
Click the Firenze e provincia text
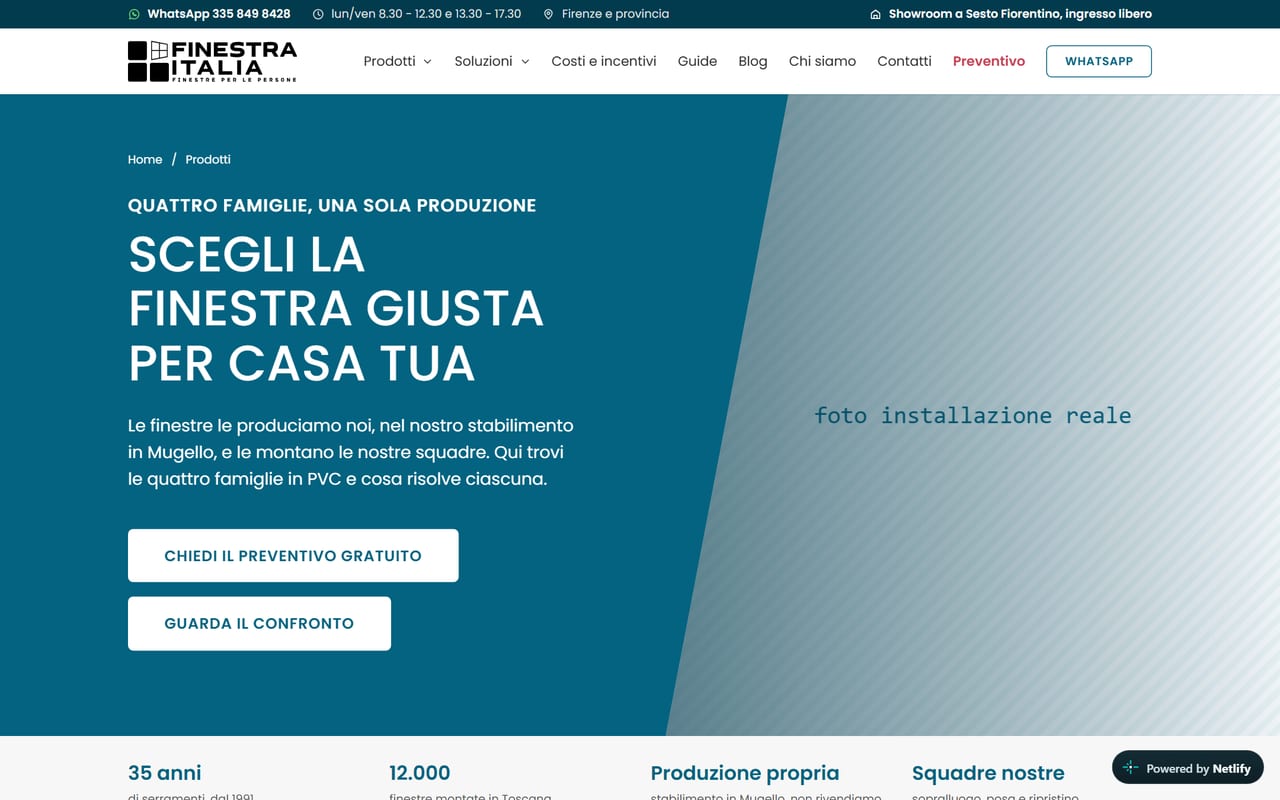click(615, 14)
